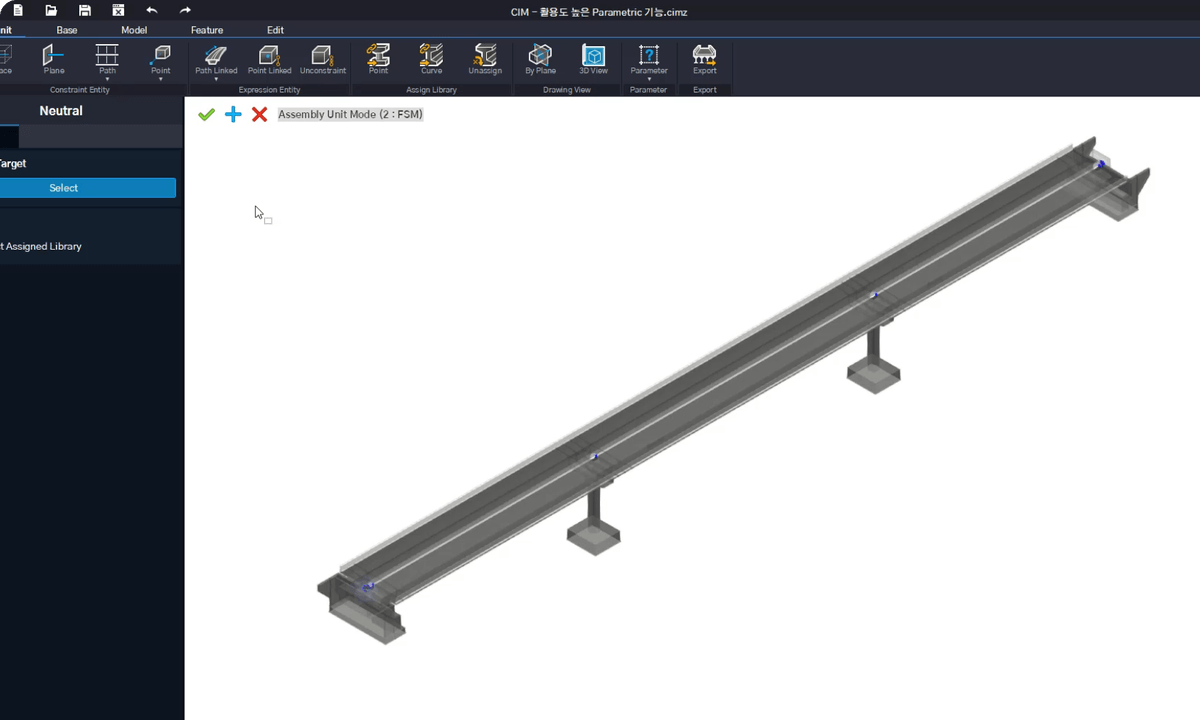Open the By Plane drawing view

click(540, 58)
